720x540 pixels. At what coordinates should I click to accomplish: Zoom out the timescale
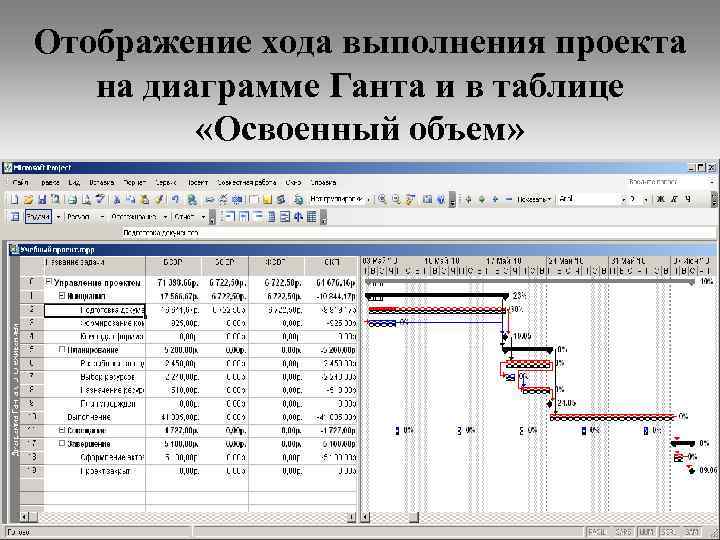[396, 199]
